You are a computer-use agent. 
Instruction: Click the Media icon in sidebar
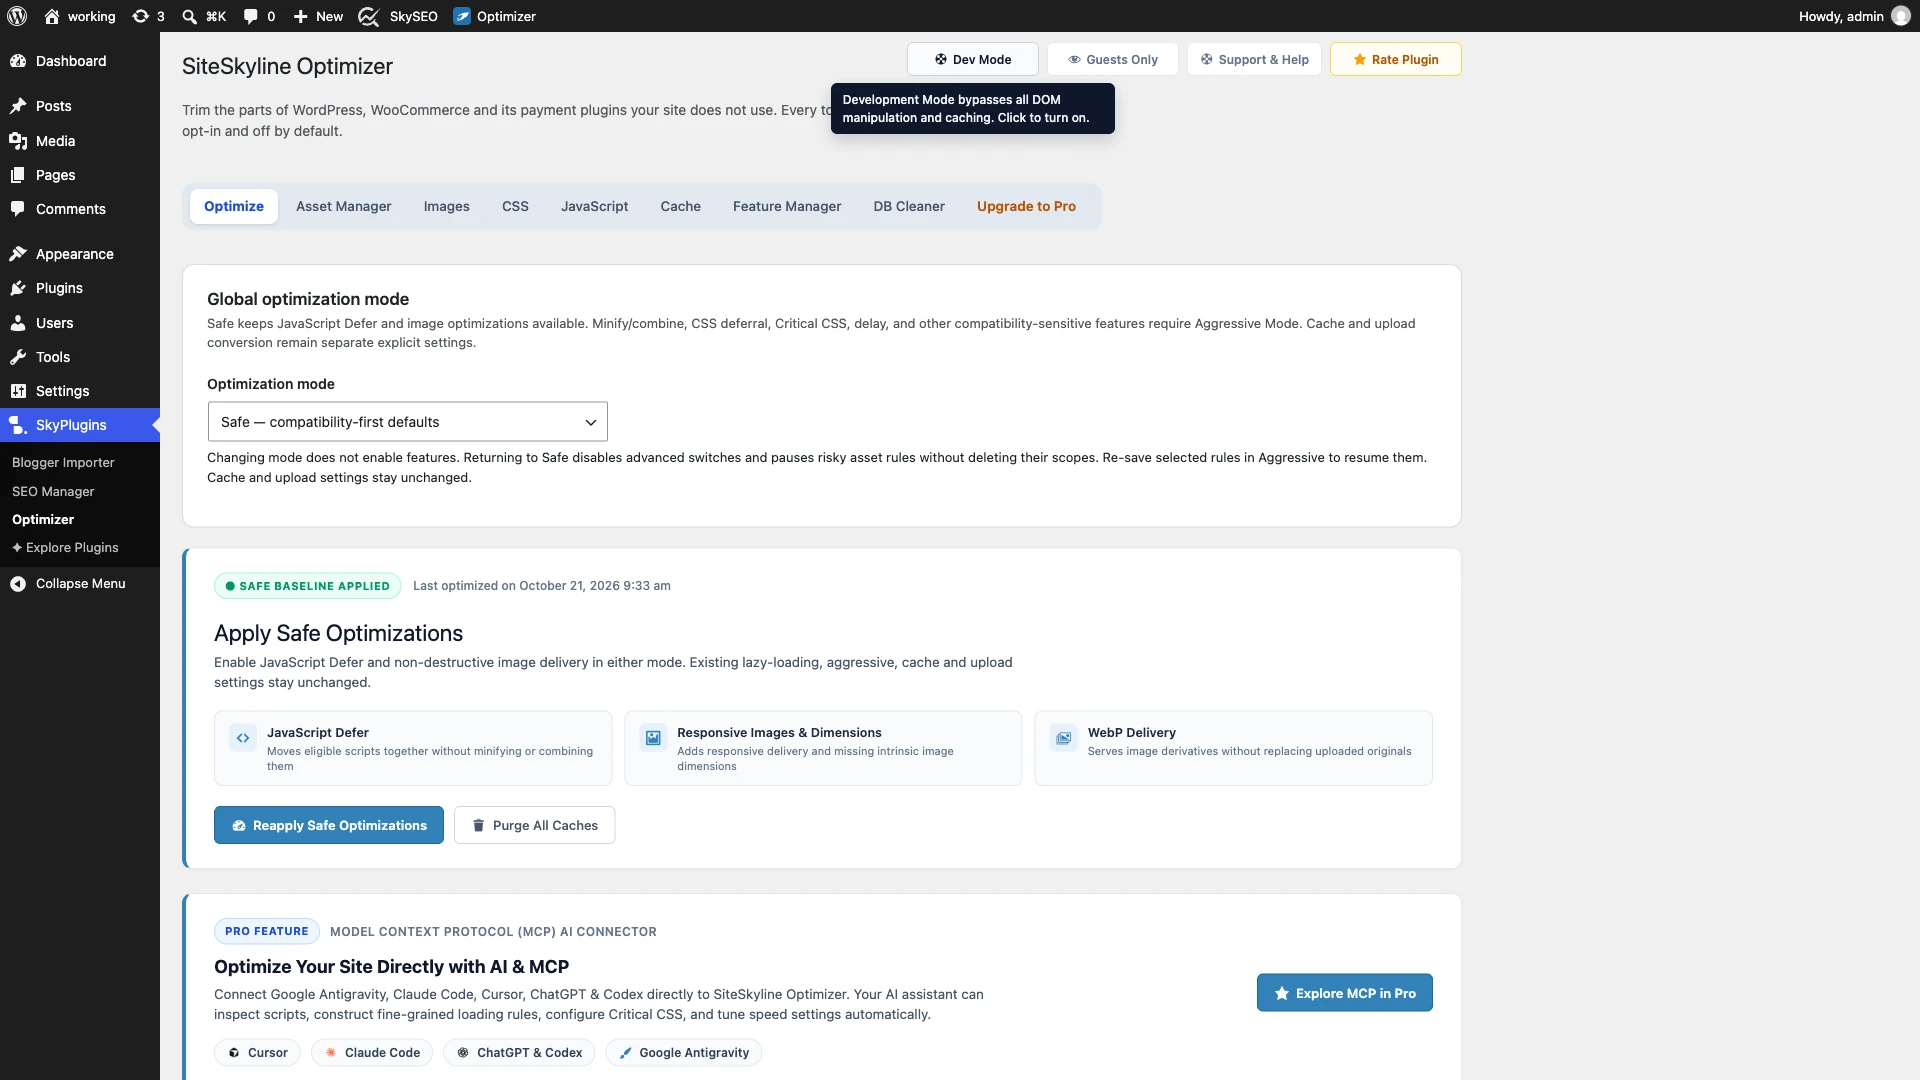(18, 141)
